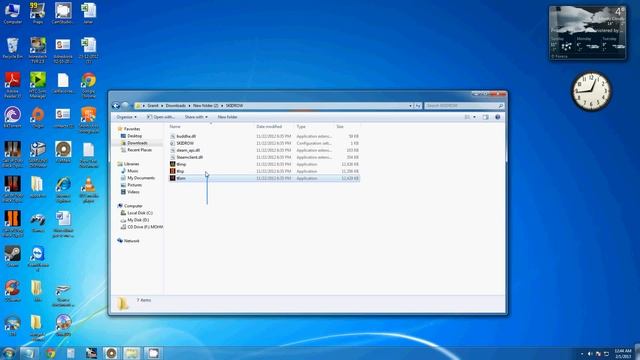Launch Google Chrome from desktop

click(89, 84)
